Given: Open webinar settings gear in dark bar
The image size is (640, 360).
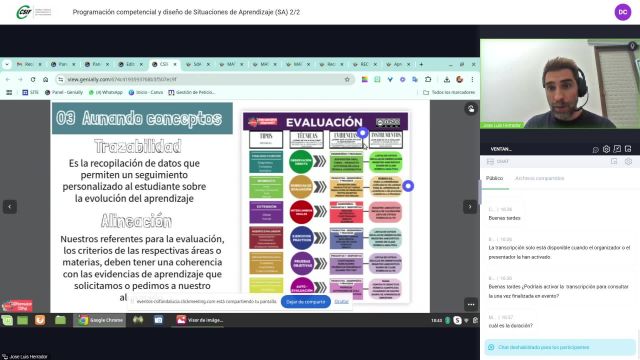Looking at the screenshot, I should coord(606,149).
